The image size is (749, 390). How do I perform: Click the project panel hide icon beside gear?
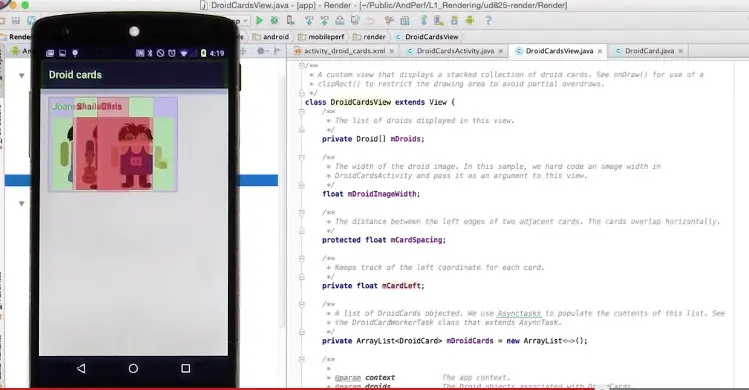pyautogui.click(x=277, y=51)
